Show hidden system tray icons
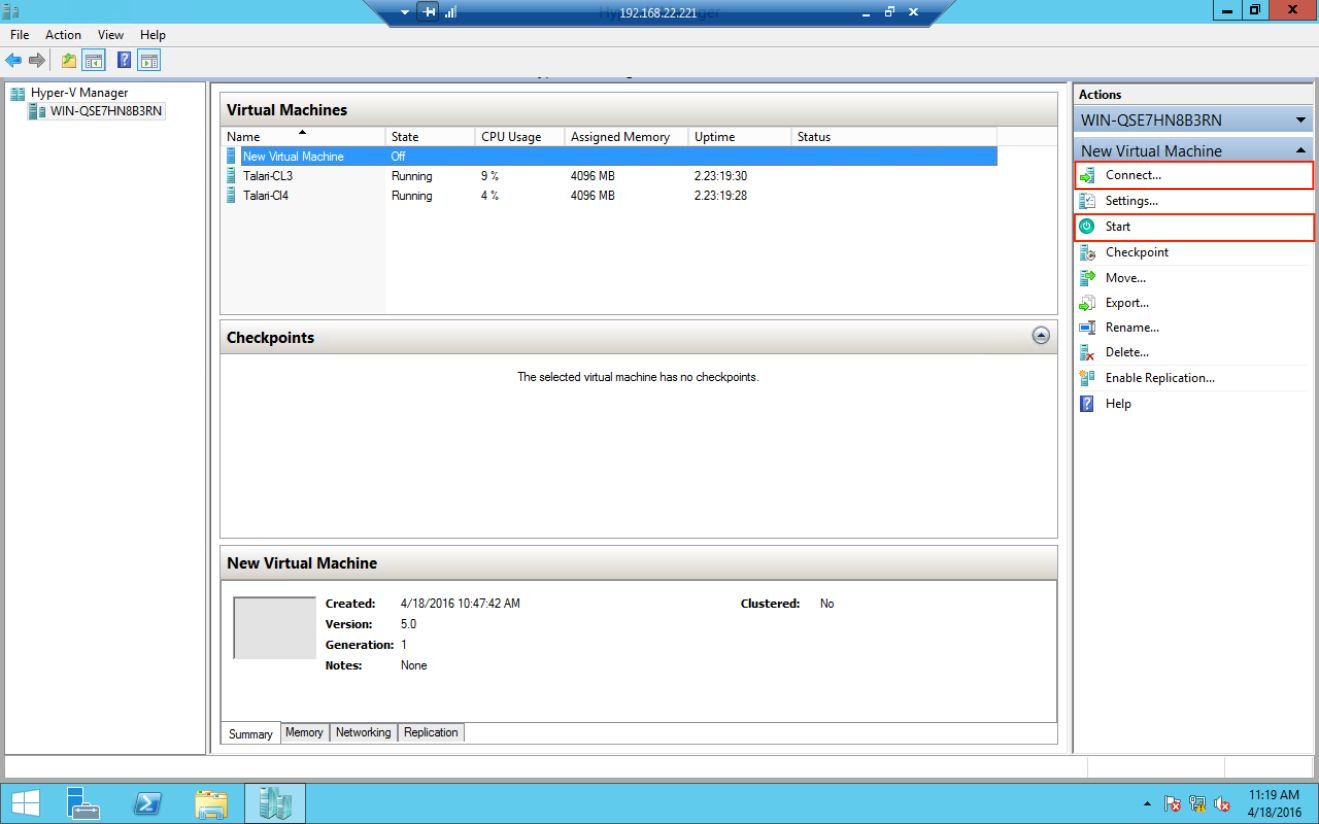 [1148, 804]
